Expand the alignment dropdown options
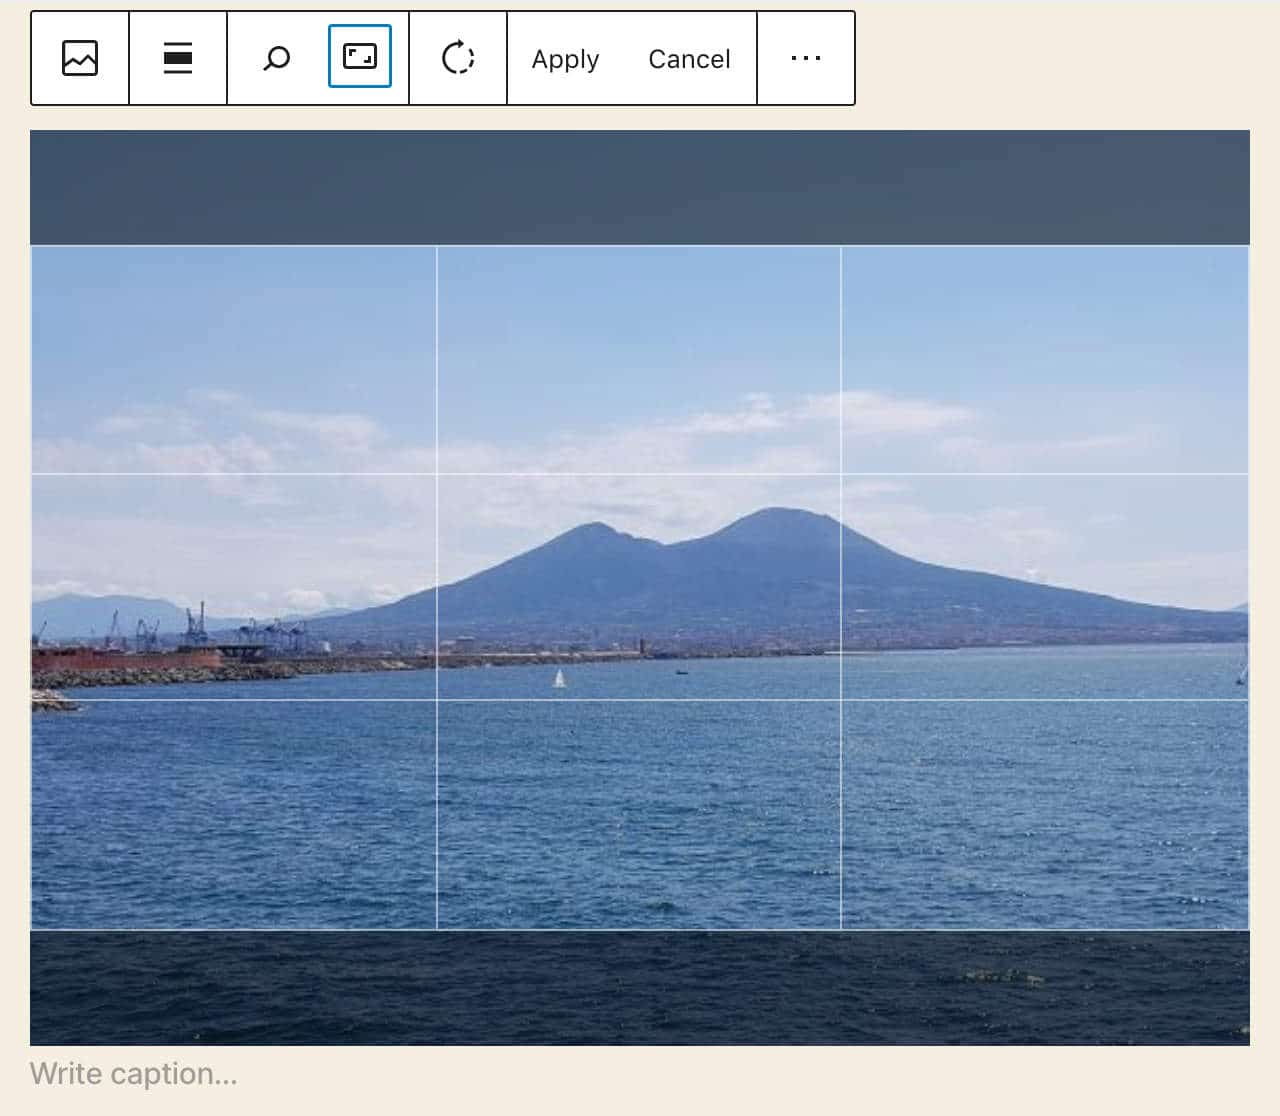This screenshot has width=1280, height=1116. [x=177, y=58]
